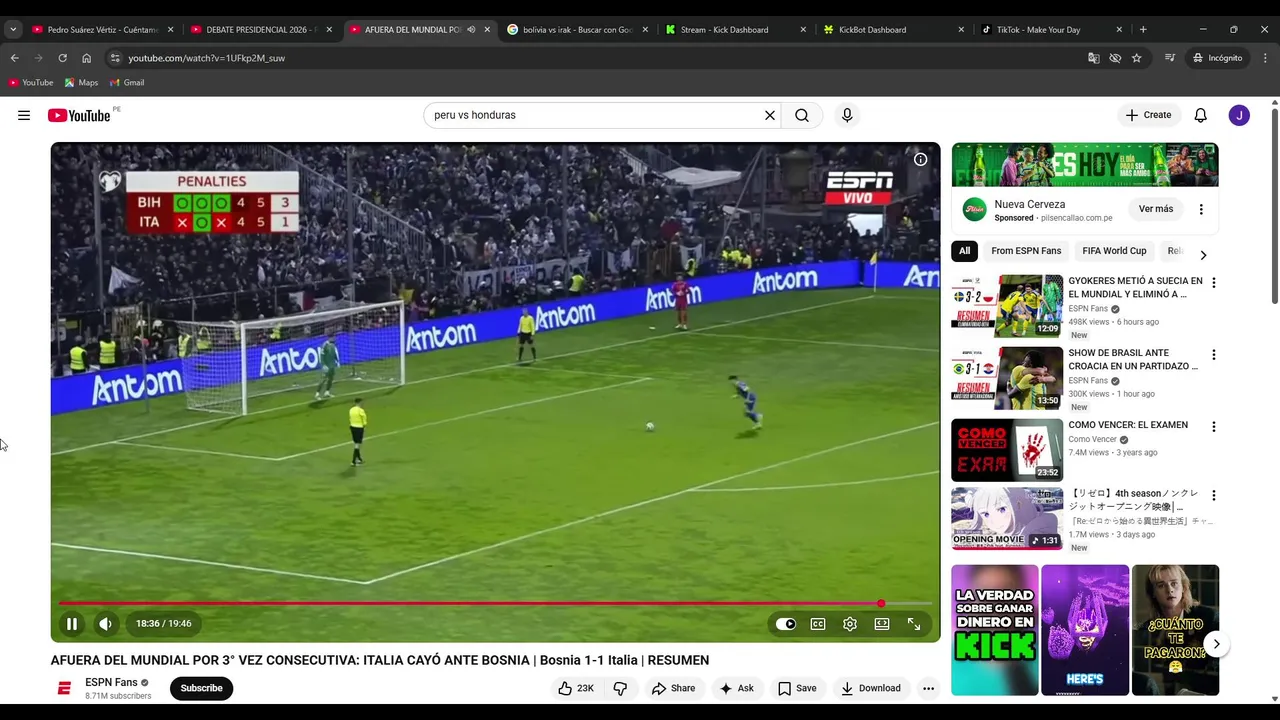This screenshot has width=1280, height=720.
Task: Open options for Como Vencer video
Action: coord(1214,427)
